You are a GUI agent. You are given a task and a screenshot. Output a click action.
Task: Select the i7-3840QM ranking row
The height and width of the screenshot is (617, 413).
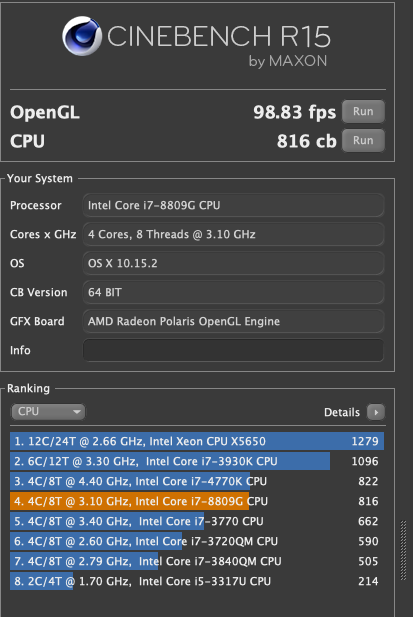pyautogui.click(x=197, y=562)
